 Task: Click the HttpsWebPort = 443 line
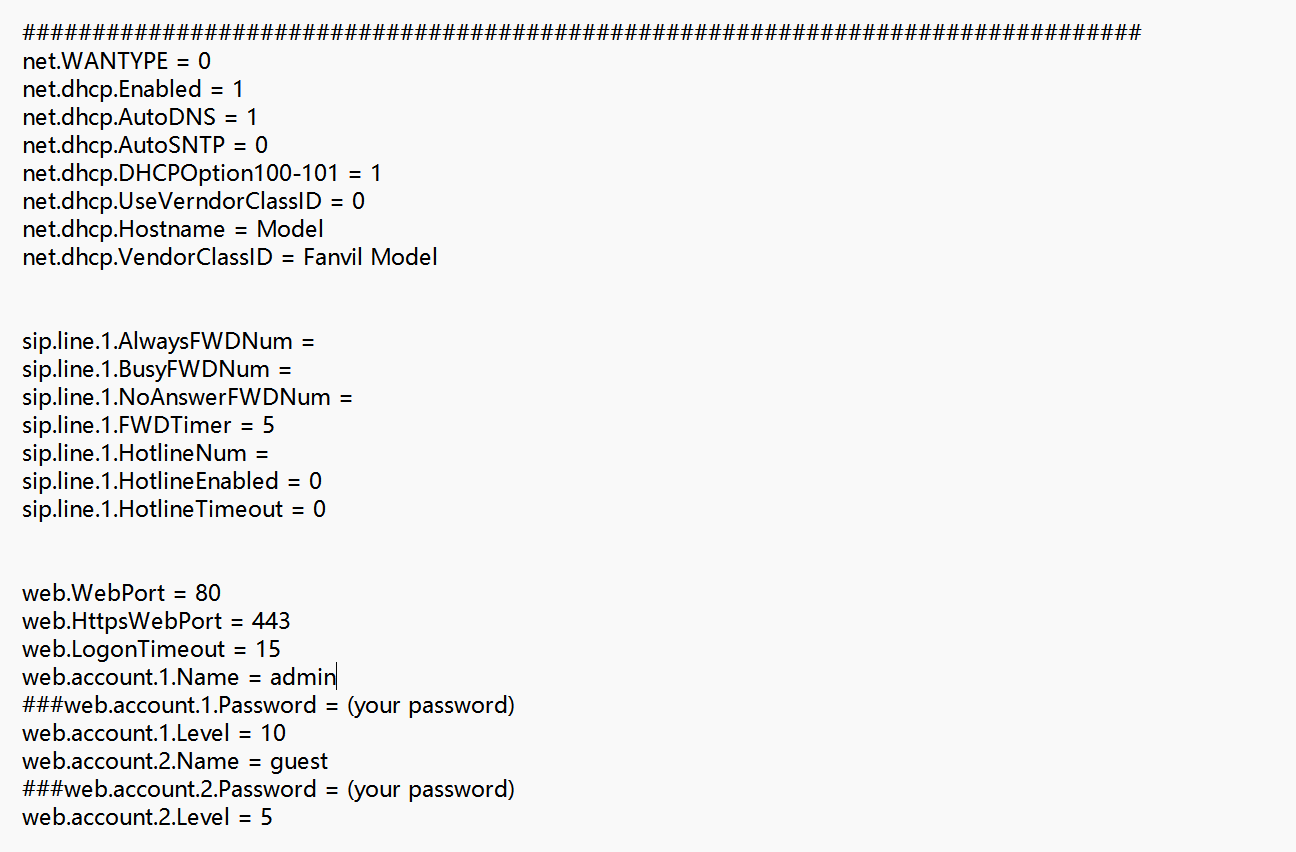click(156, 621)
